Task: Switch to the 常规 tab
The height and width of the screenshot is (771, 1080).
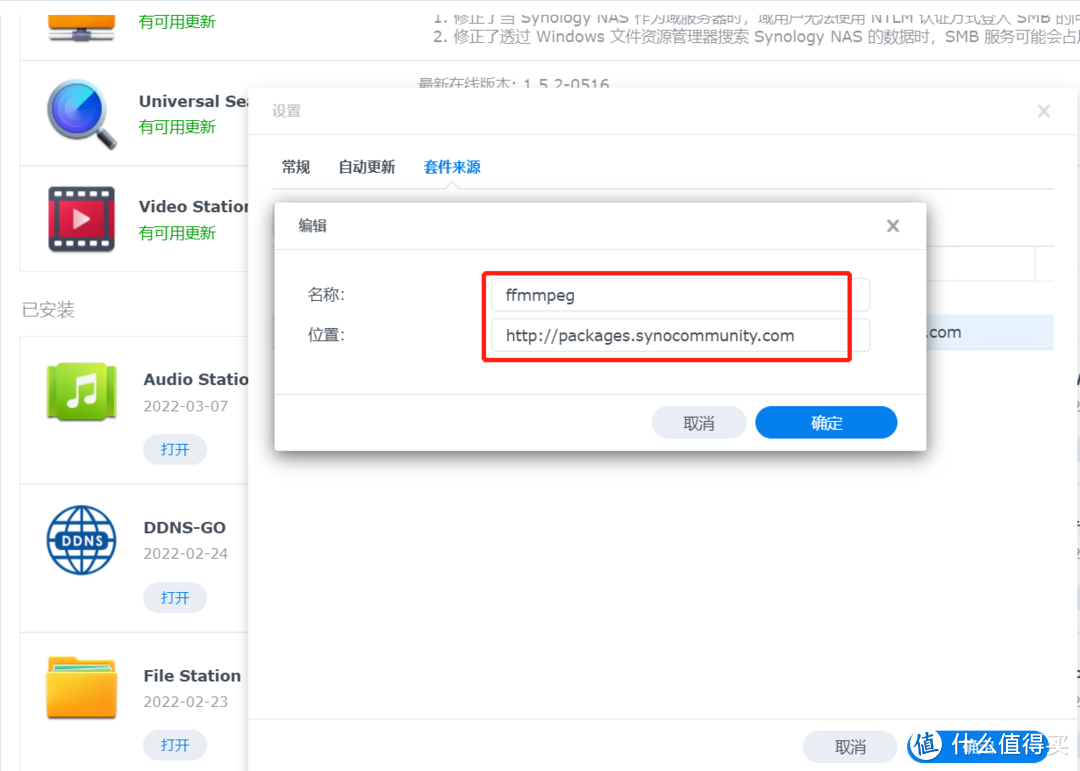Action: [296, 167]
